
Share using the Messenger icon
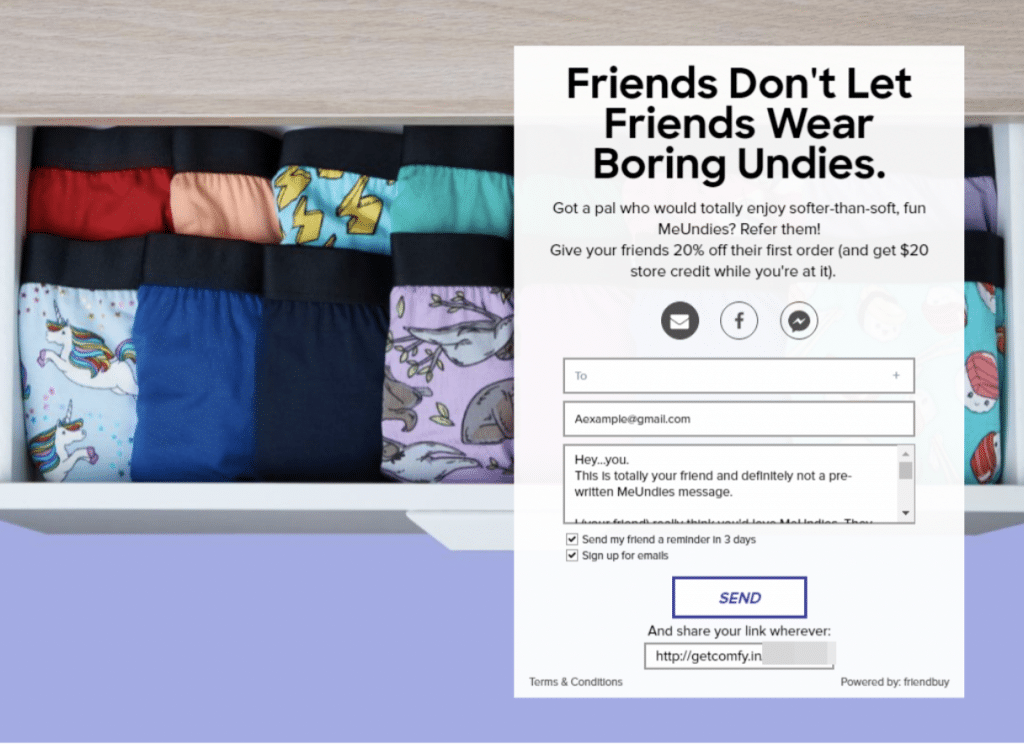(x=799, y=321)
